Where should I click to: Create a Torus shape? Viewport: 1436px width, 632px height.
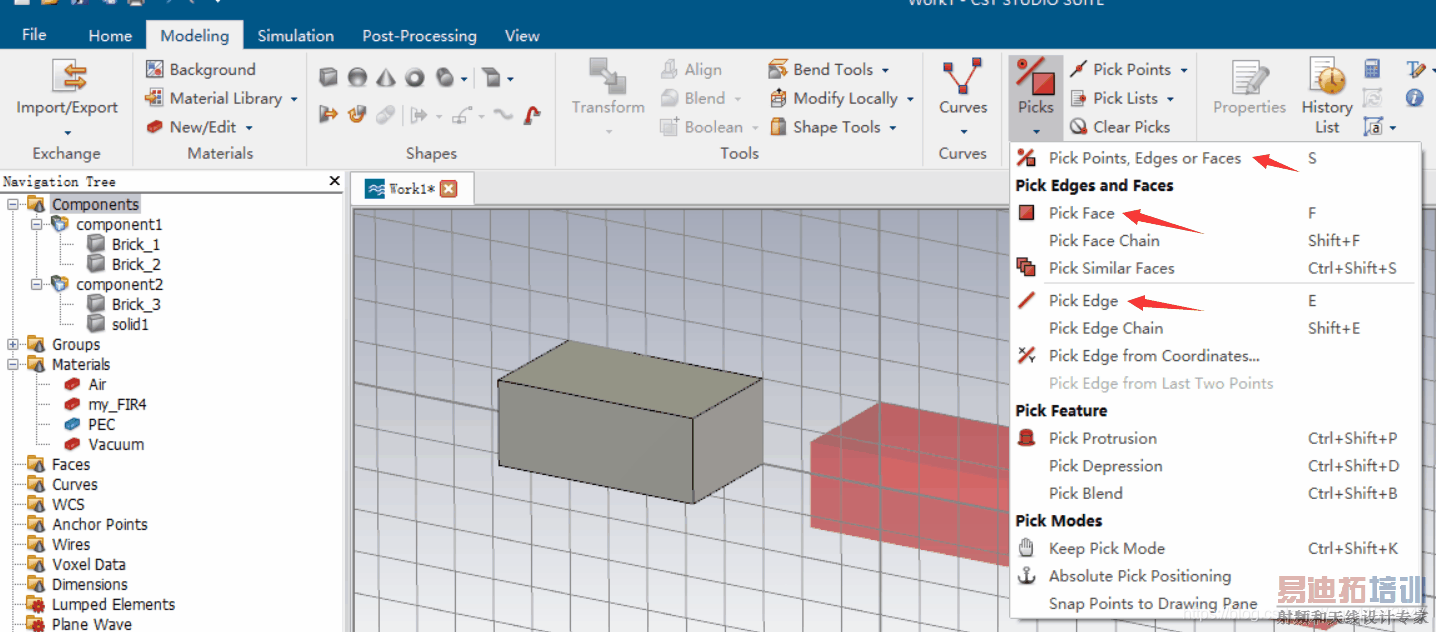[415, 78]
